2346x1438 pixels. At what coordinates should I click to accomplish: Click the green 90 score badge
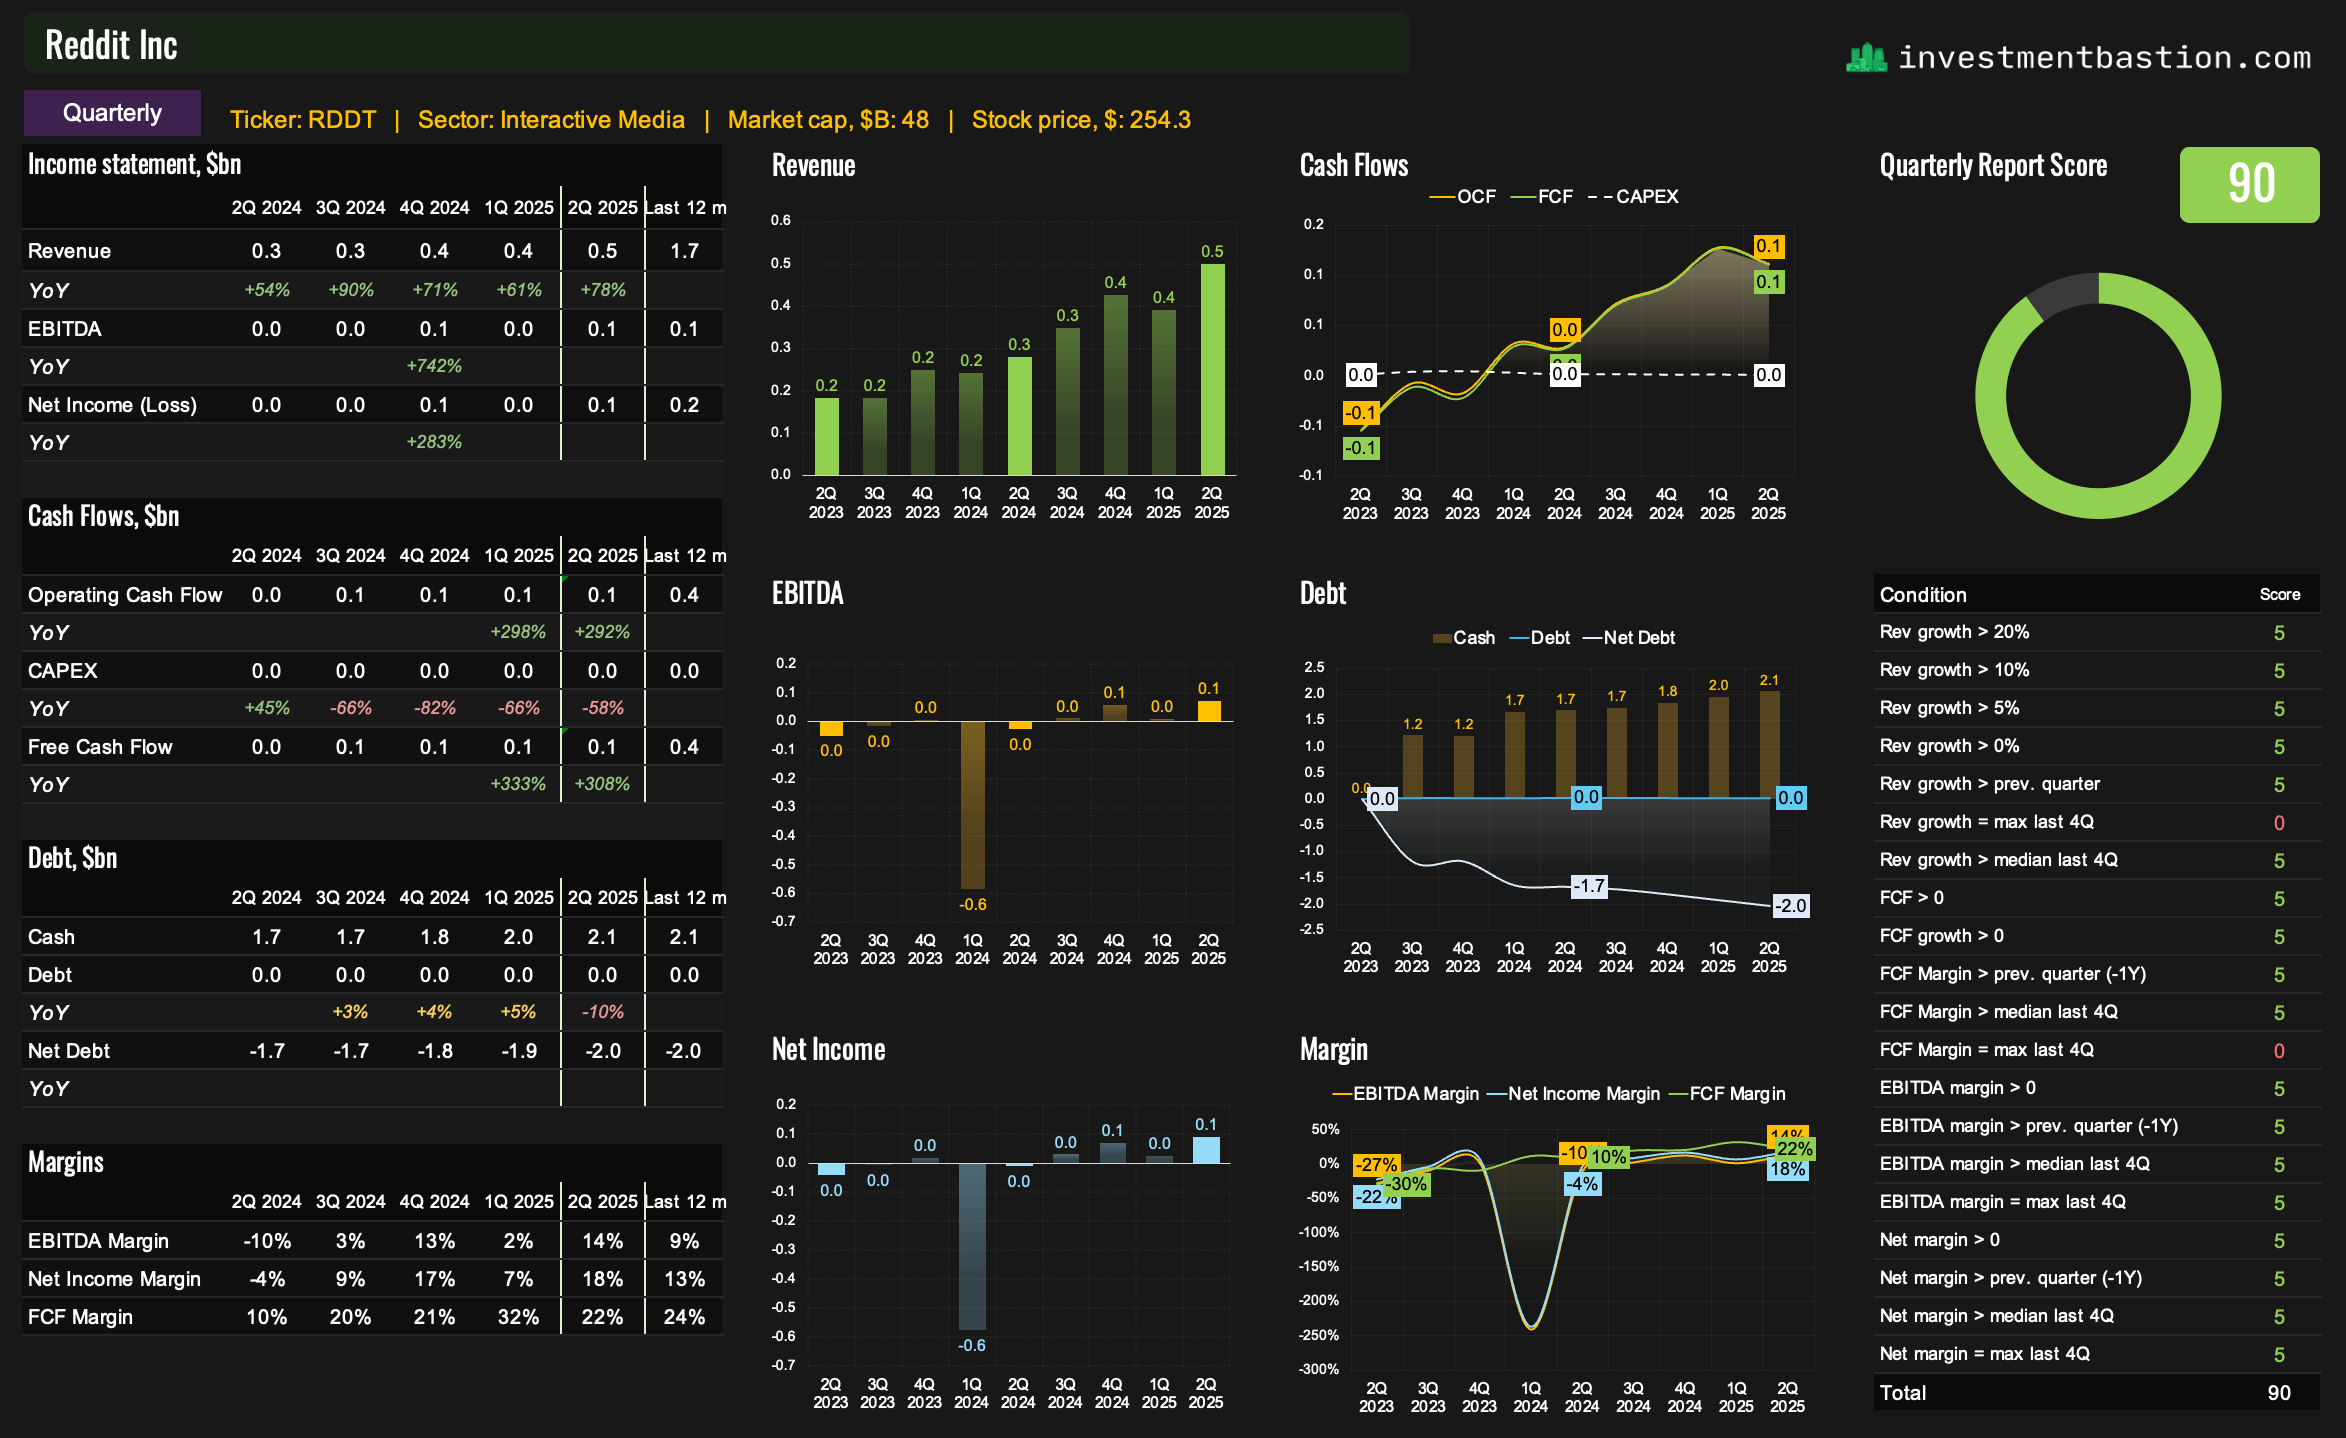pyautogui.click(x=2249, y=185)
